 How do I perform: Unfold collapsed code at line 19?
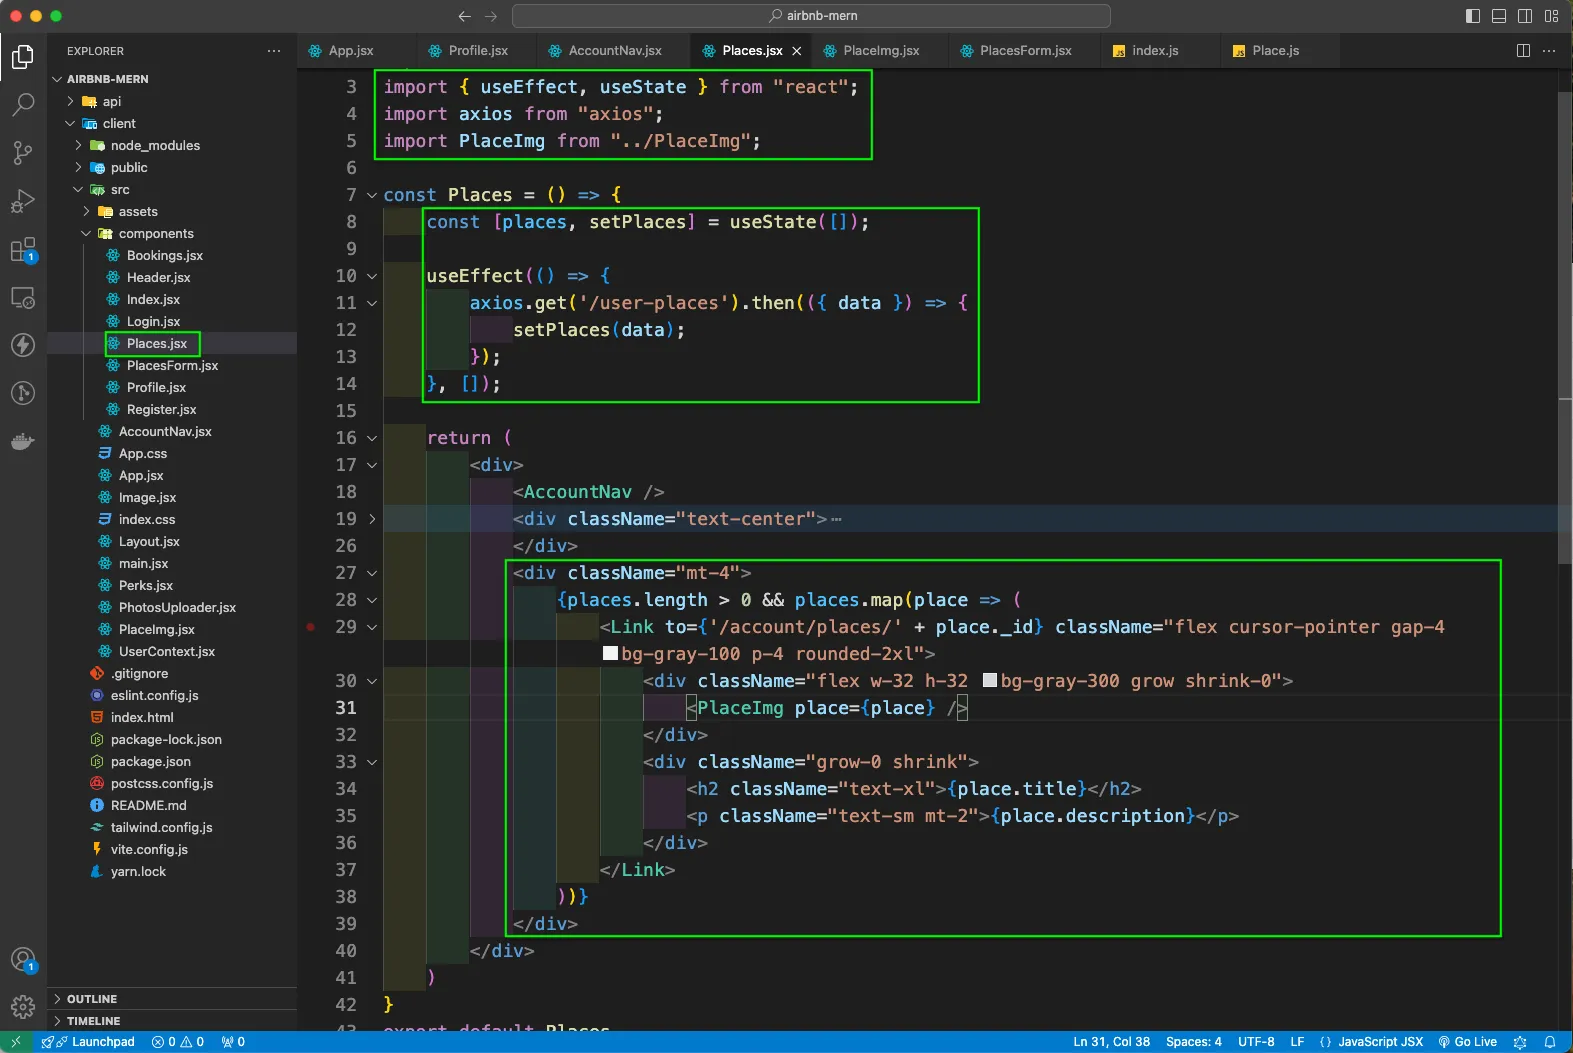click(372, 519)
